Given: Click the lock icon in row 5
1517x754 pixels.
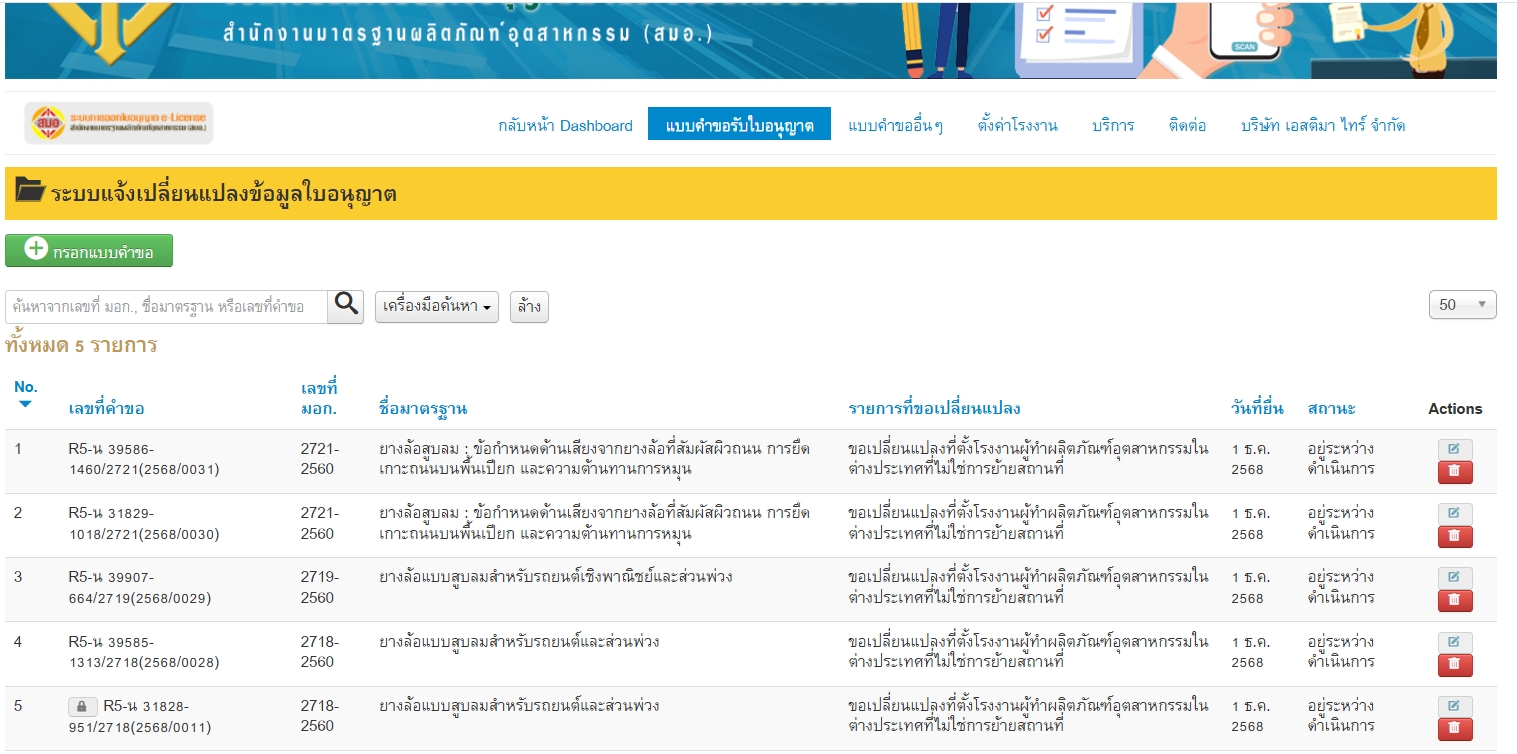Looking at the screenshot, I should coord(83,707).
